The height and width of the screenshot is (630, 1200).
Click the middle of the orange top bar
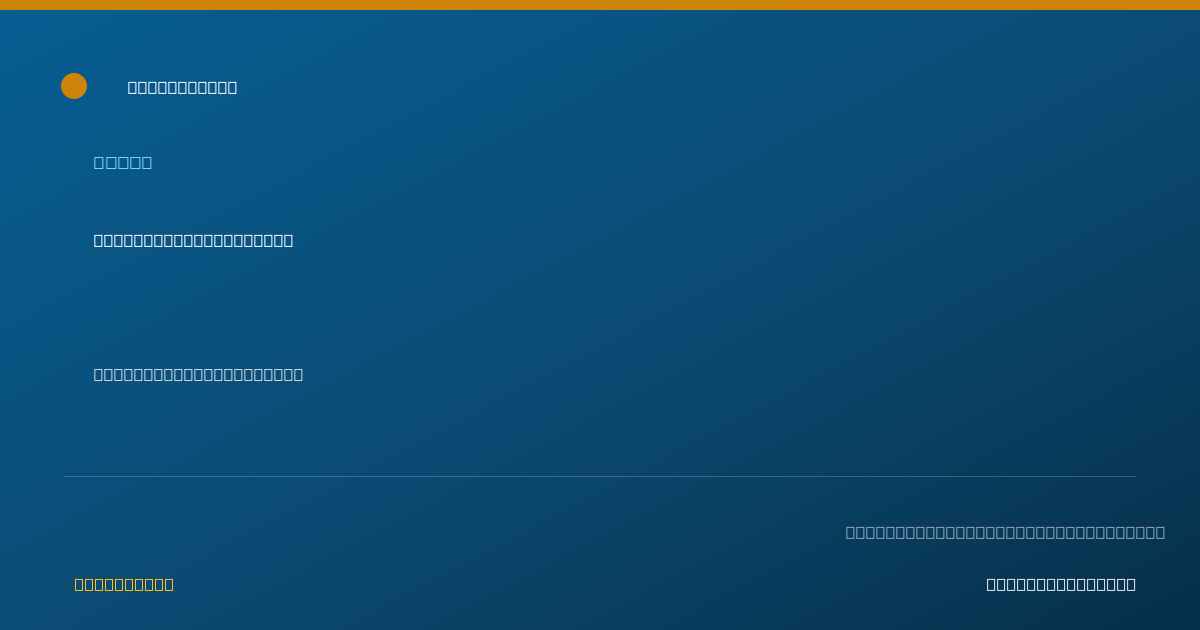[600, 5]
